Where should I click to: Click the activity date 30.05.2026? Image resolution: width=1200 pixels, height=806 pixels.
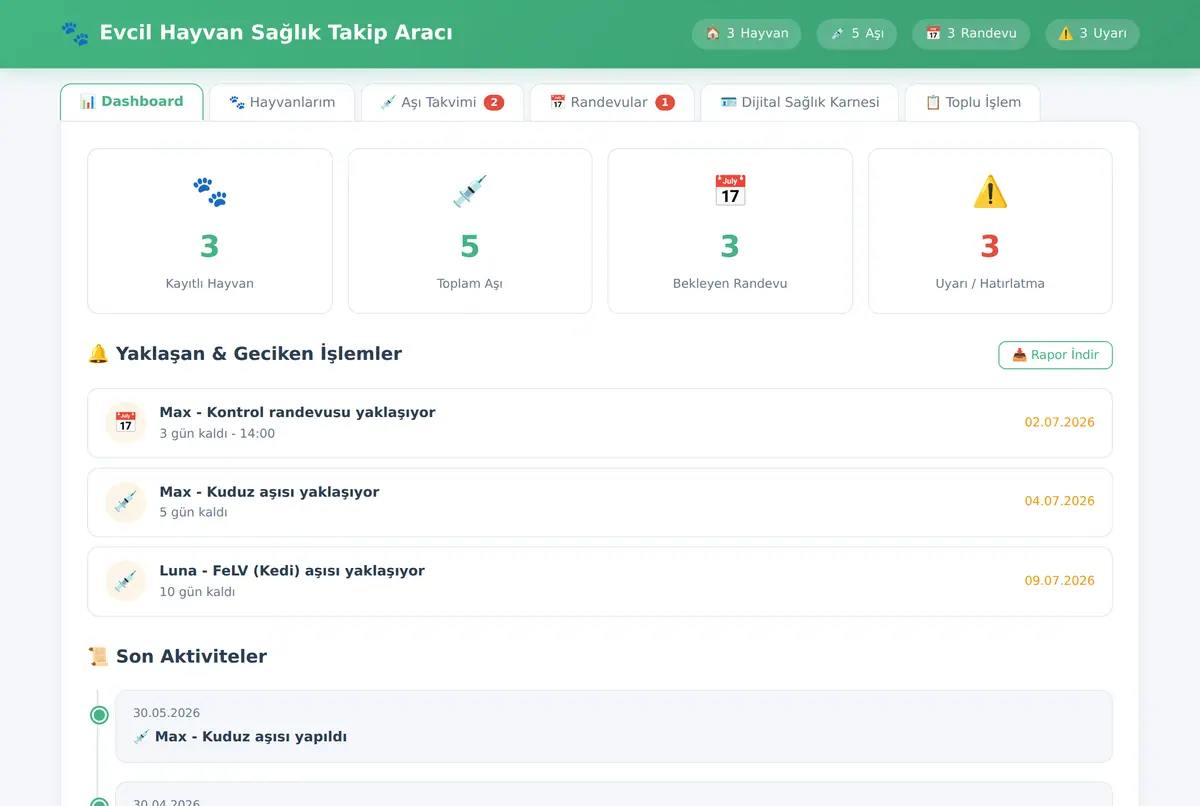click(x=166, y=713)
